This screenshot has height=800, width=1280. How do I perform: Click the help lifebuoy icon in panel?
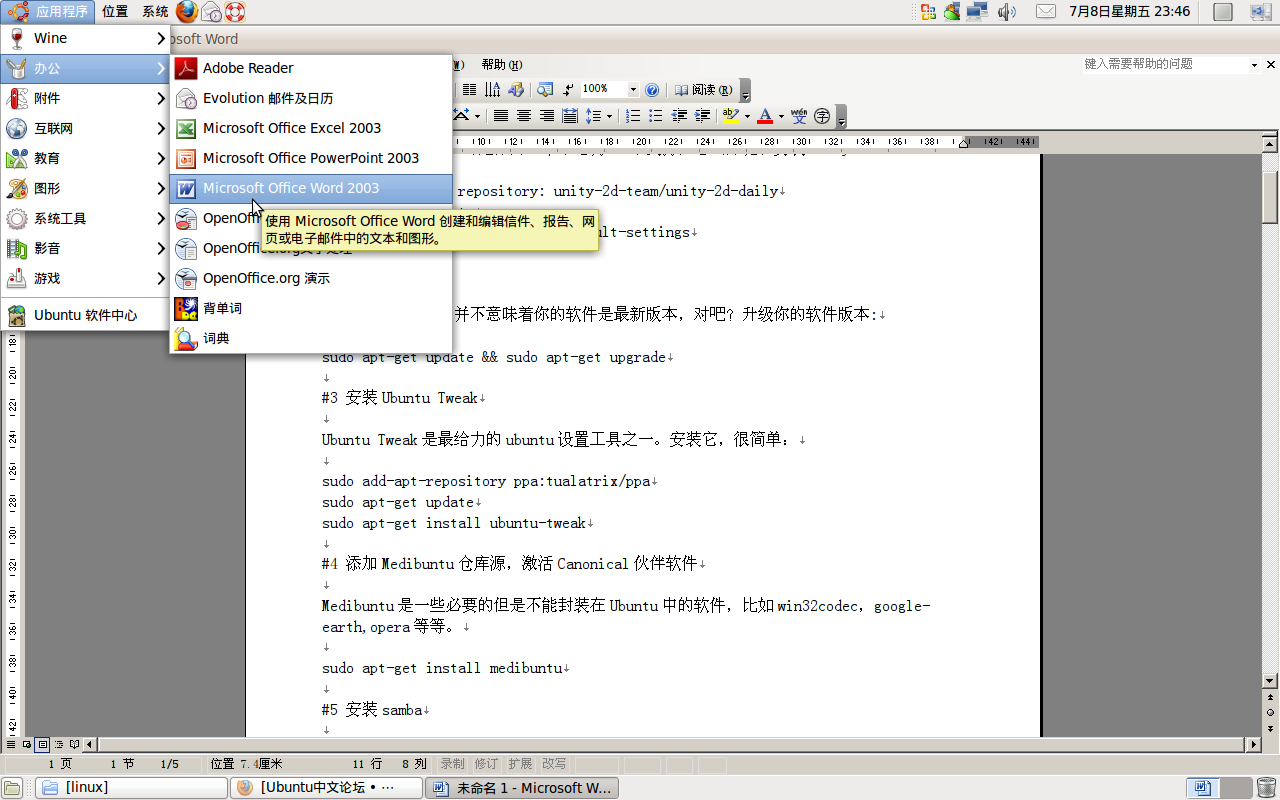[x=235, y=12]
